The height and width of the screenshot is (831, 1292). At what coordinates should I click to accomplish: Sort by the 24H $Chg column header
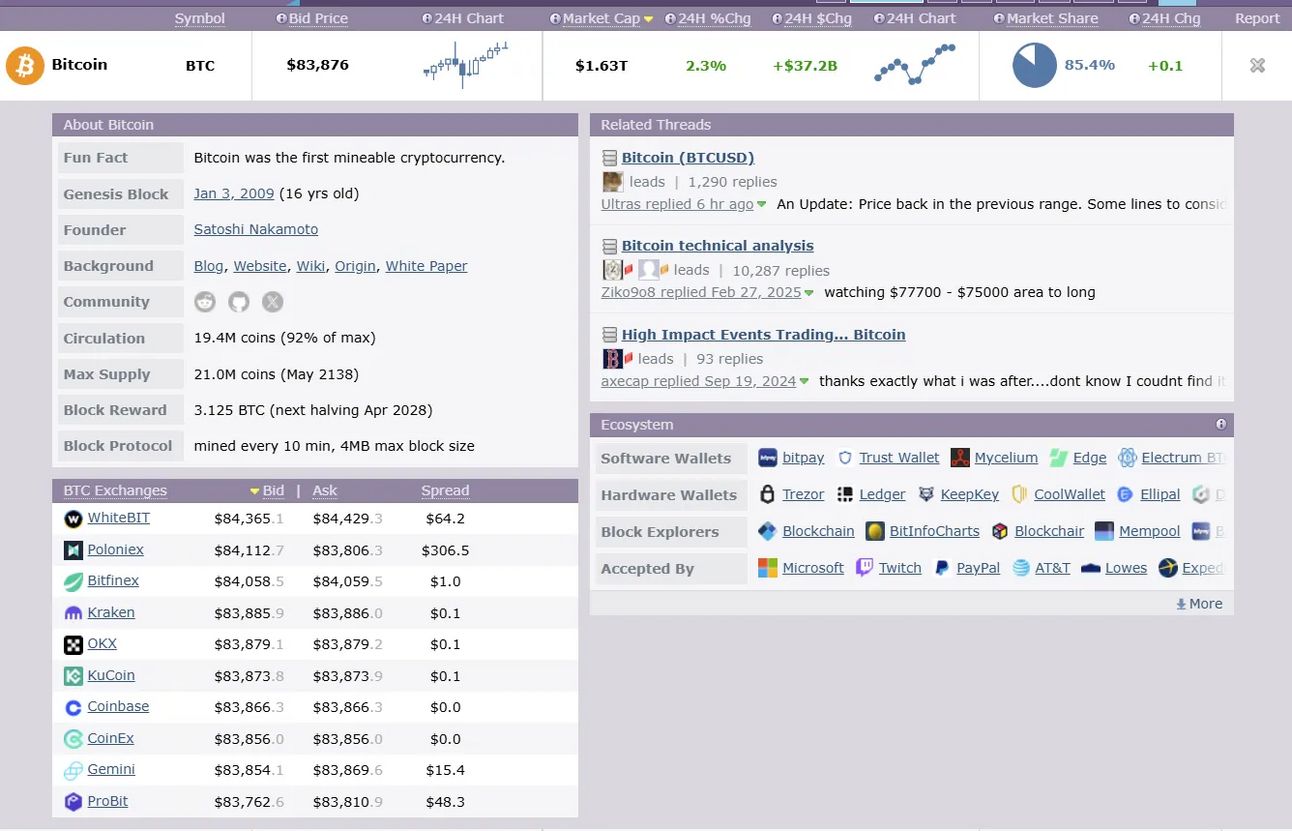pos(818,18)
